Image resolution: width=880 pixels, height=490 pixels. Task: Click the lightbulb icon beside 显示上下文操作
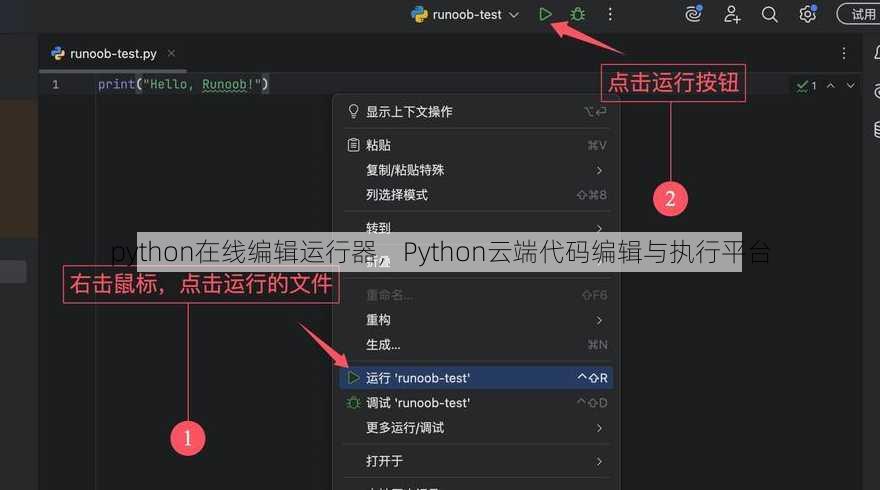(353, 111)
